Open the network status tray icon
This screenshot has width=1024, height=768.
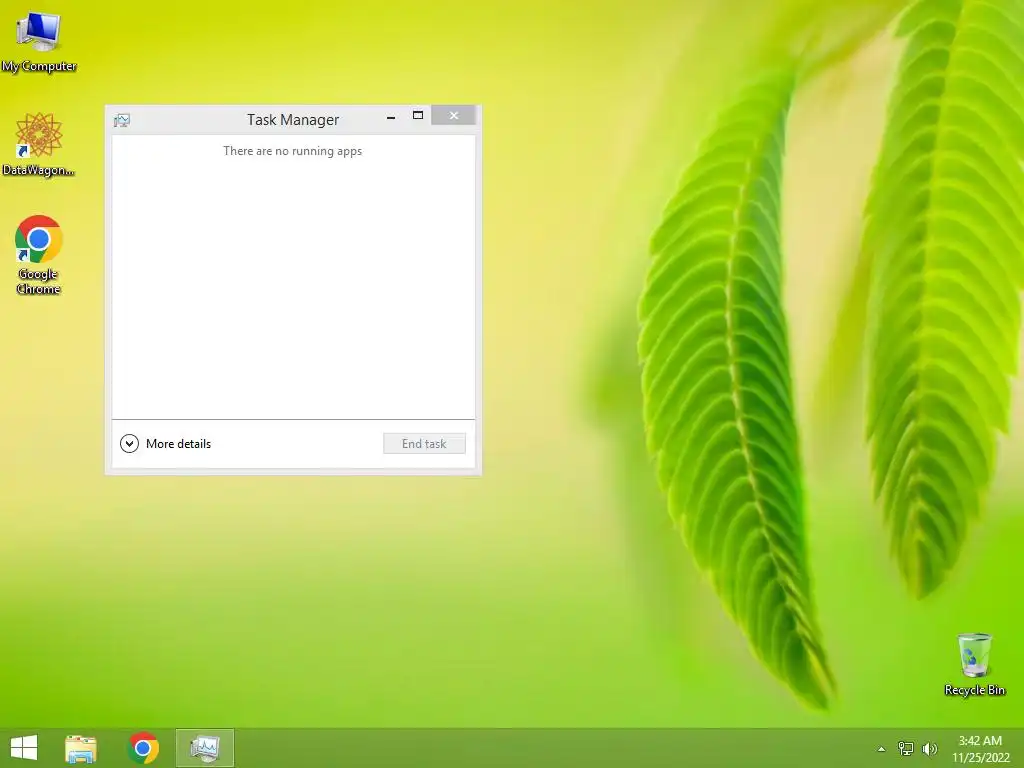pos(906,748)
